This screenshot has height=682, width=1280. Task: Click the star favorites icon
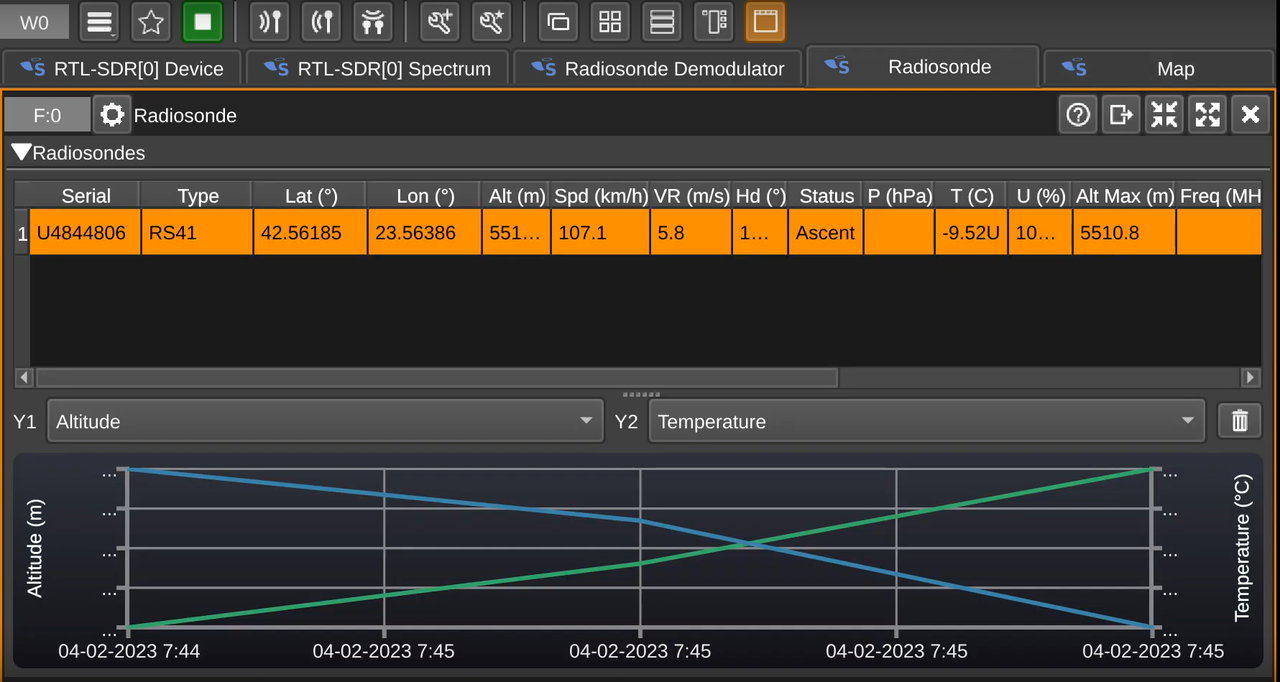(151, 21)
